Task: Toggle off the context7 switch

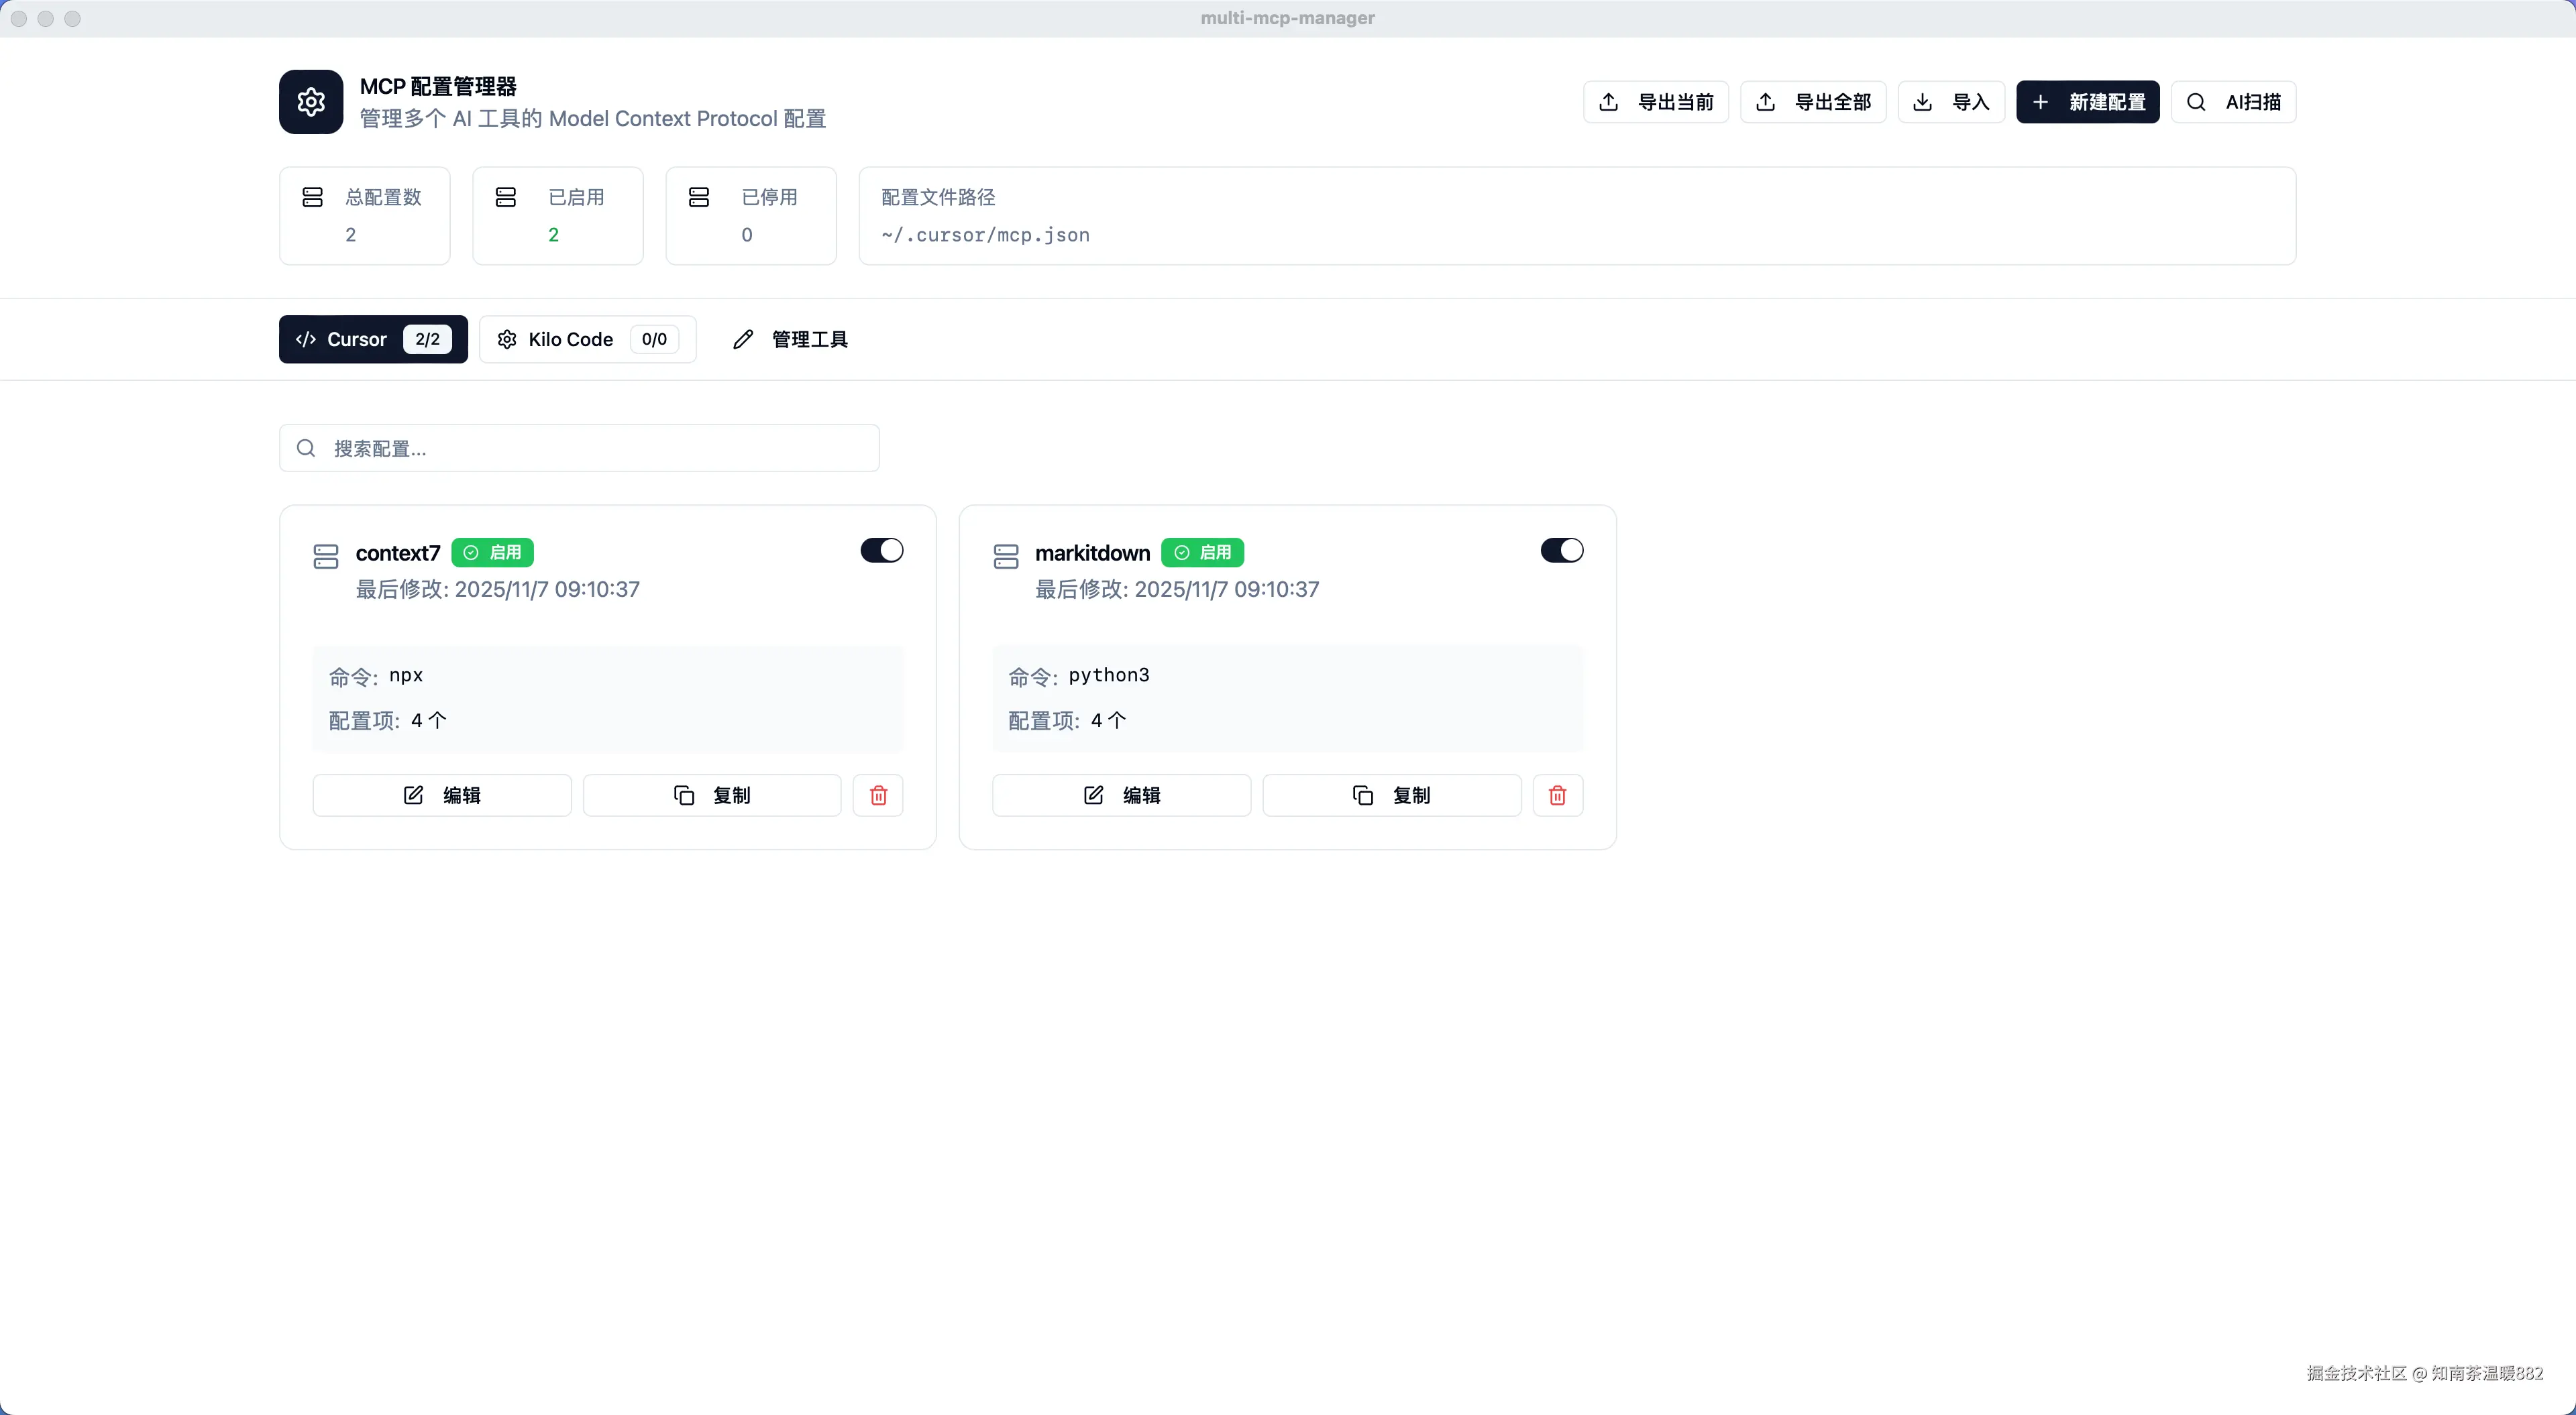Action: tap(881, 550)
